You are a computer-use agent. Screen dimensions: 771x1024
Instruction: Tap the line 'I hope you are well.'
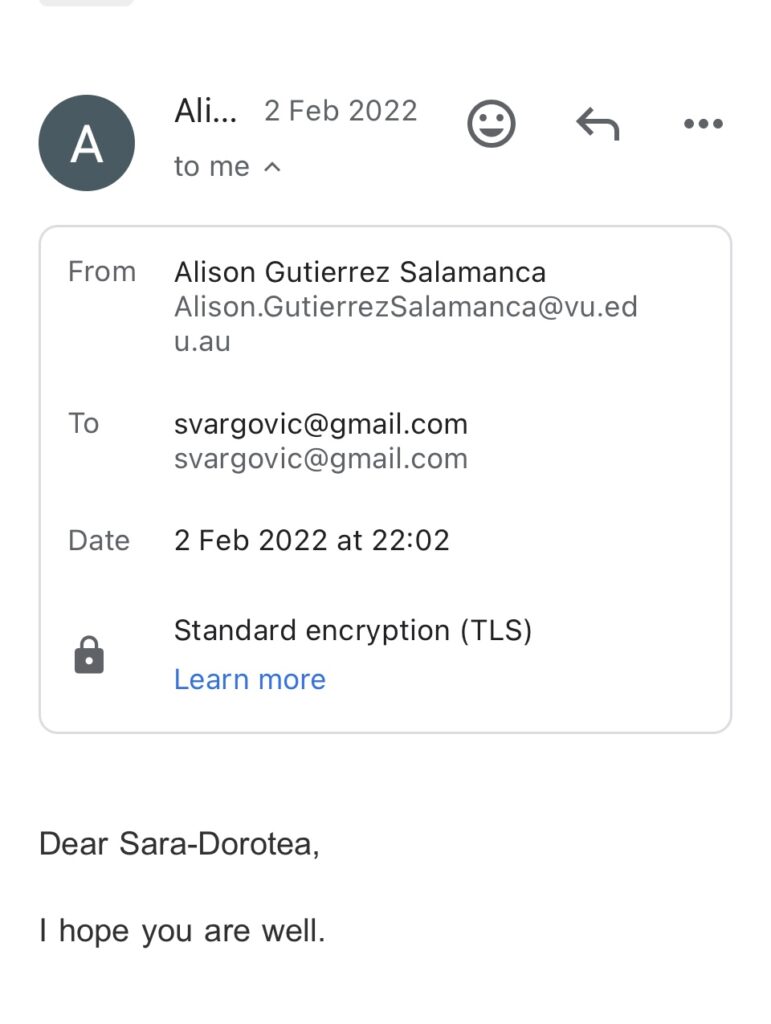pyautogui.click(x=181, y=931)
